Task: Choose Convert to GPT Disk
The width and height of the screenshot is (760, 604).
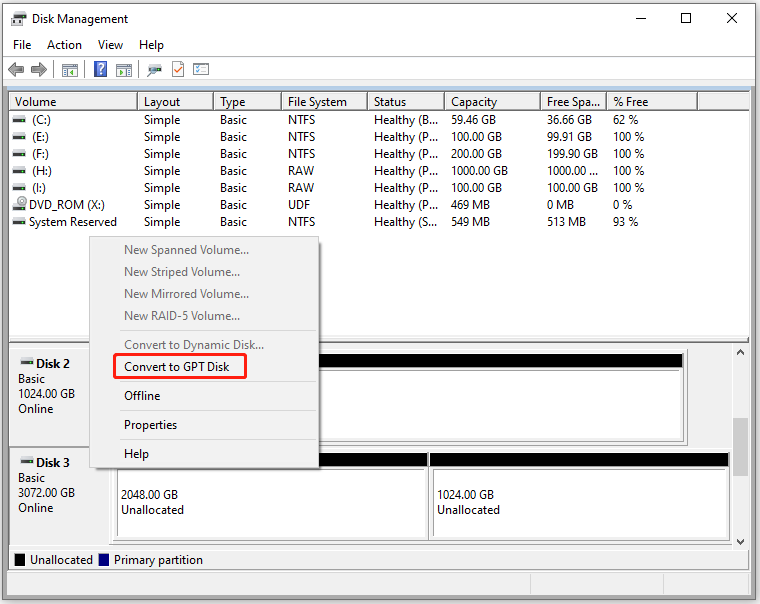Action: click(177, 367)
